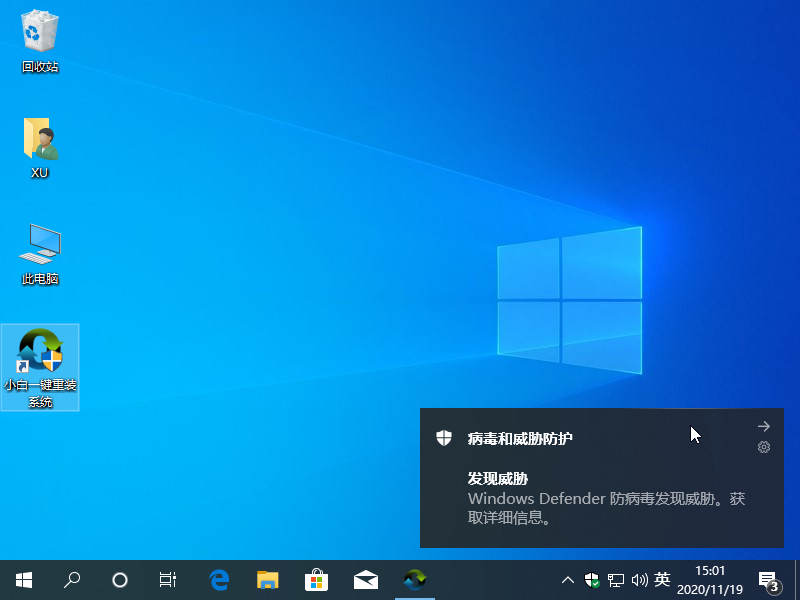Open the volume speaker tray icon

639,580
